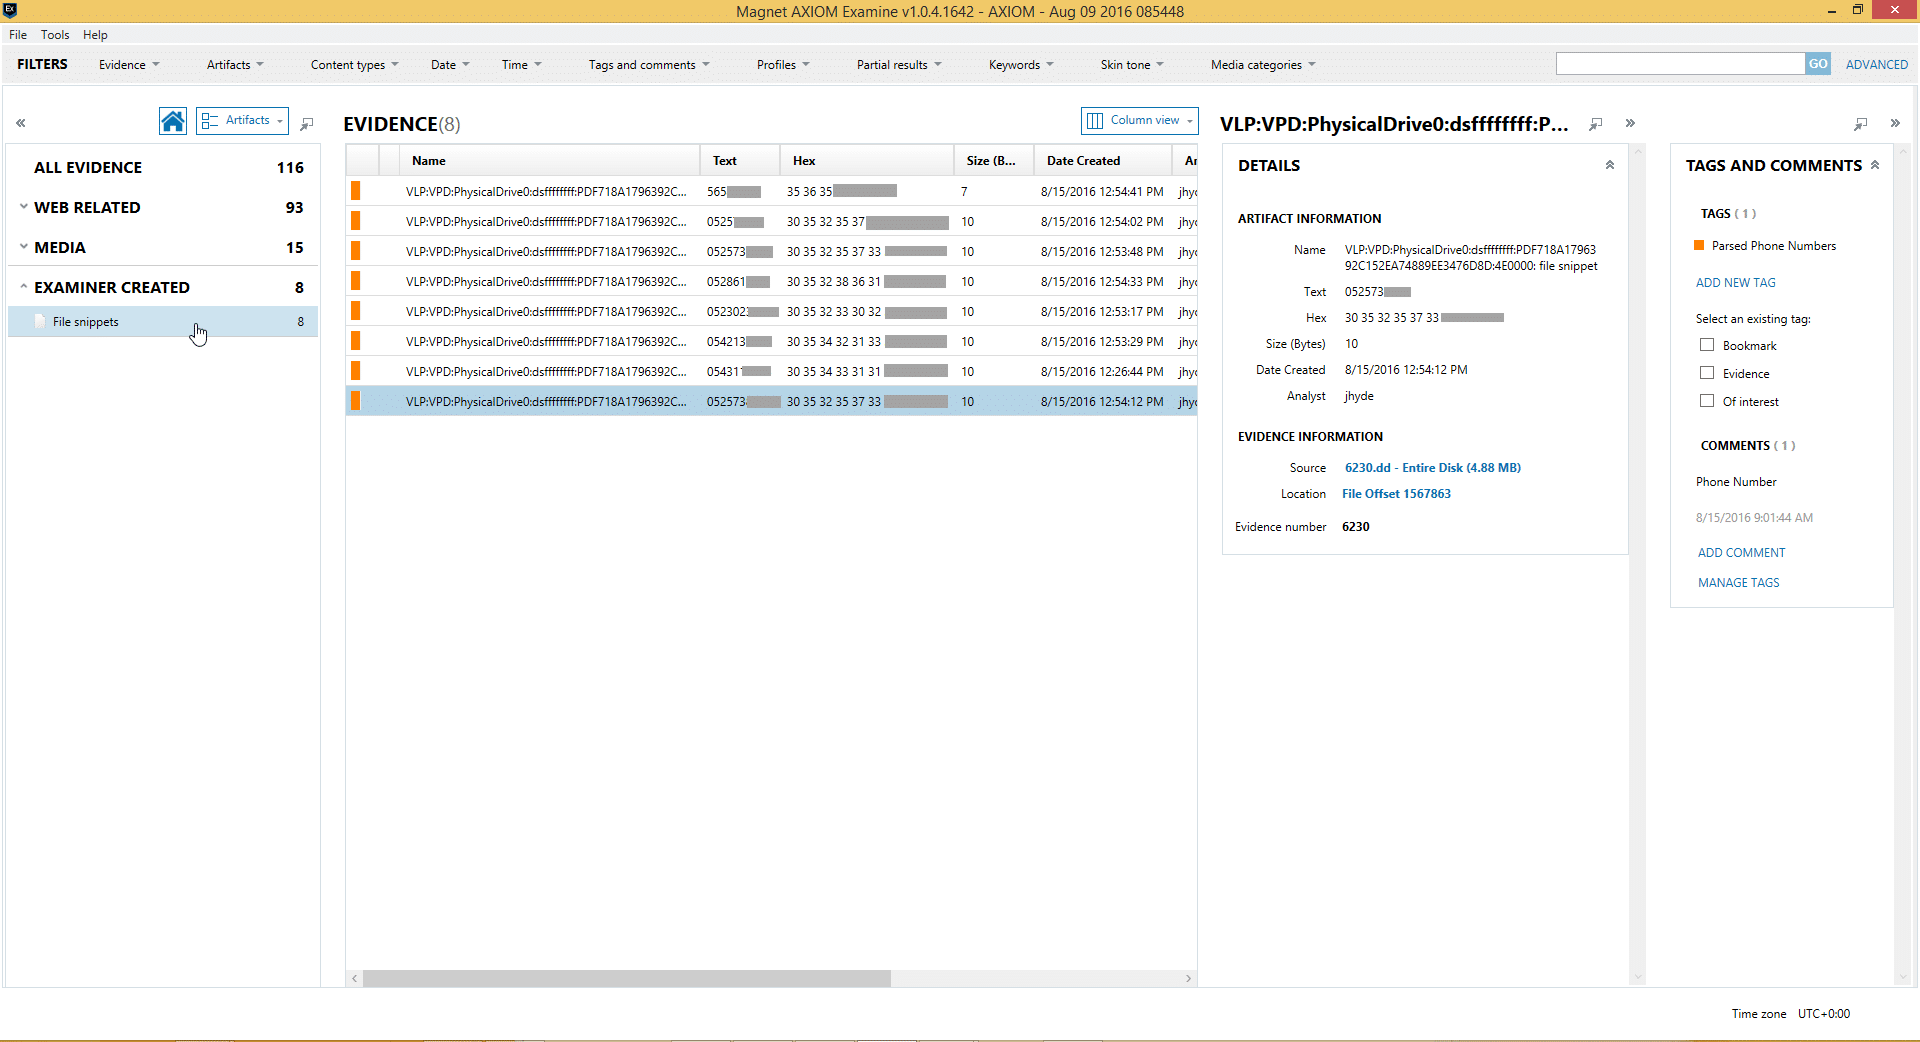Screen dimensions: 1920x1042
Task: Pin the Tags and Comments panel
Action: point(1860,124)
